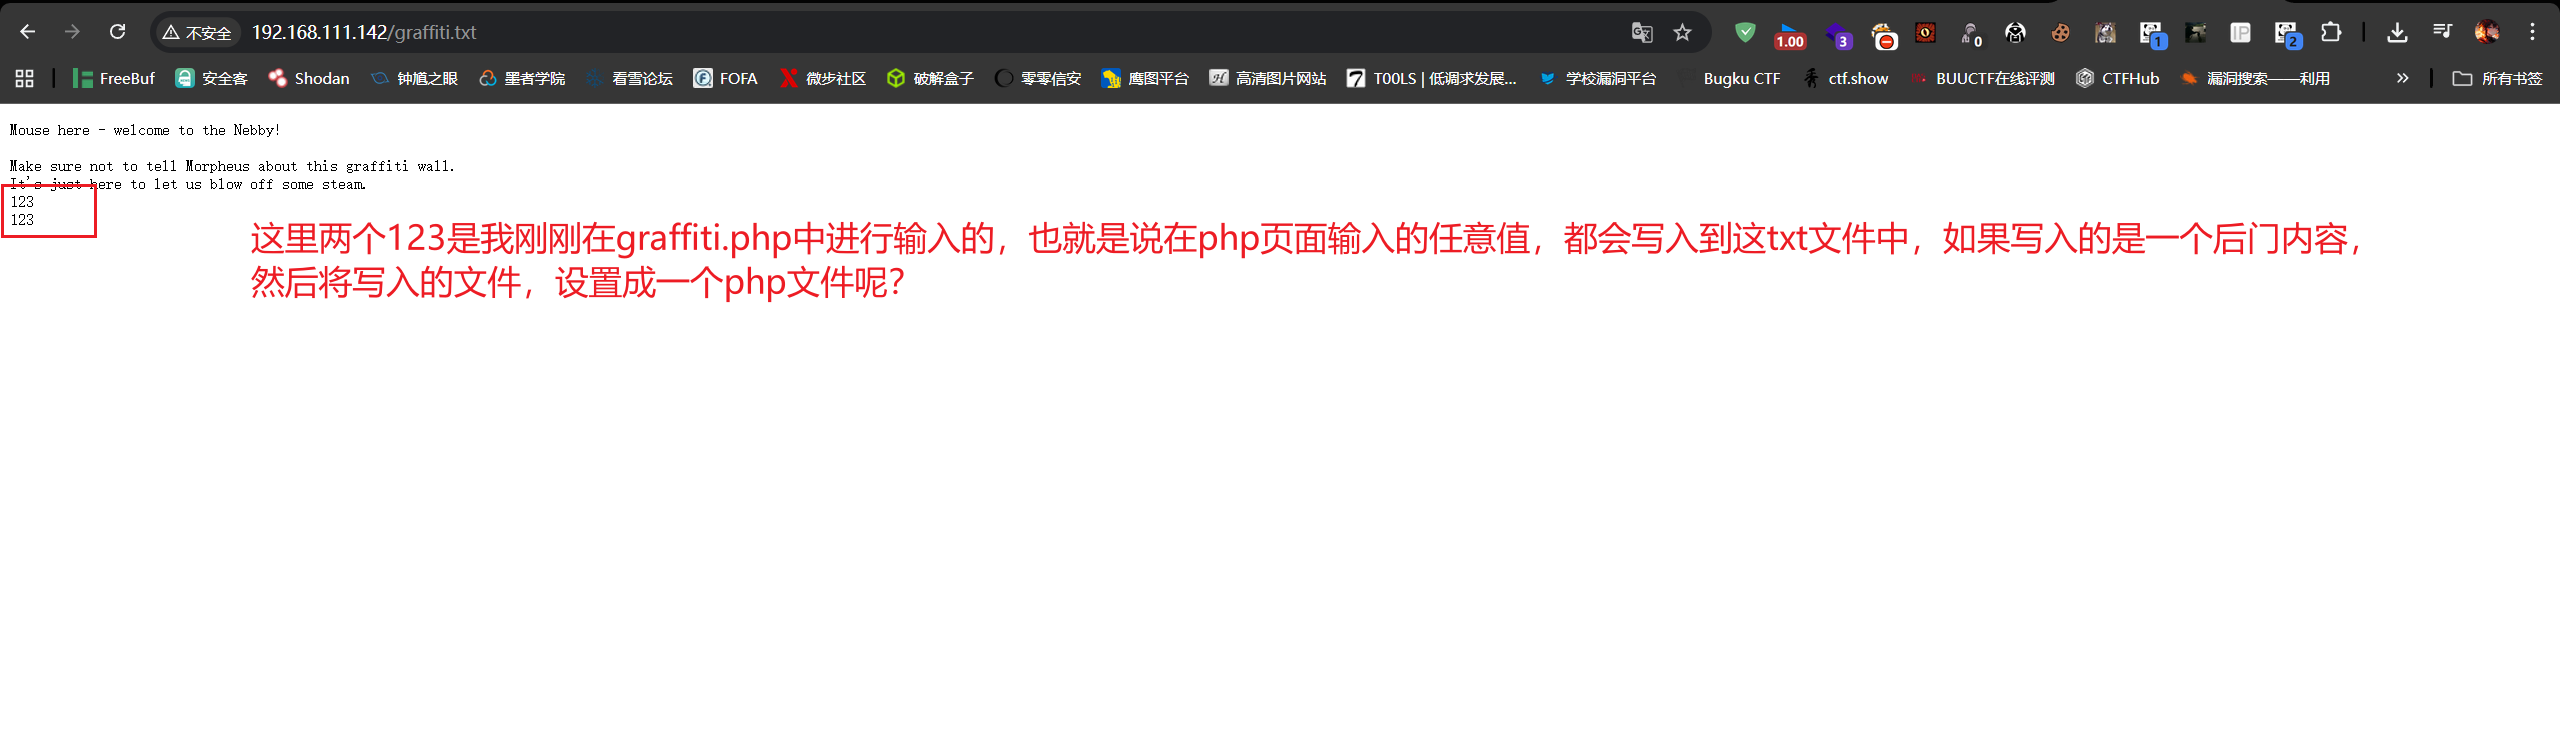Open the 微步社区 bookmark
The height and width of the screenshot is (747, 2560).
pos(823,78)
